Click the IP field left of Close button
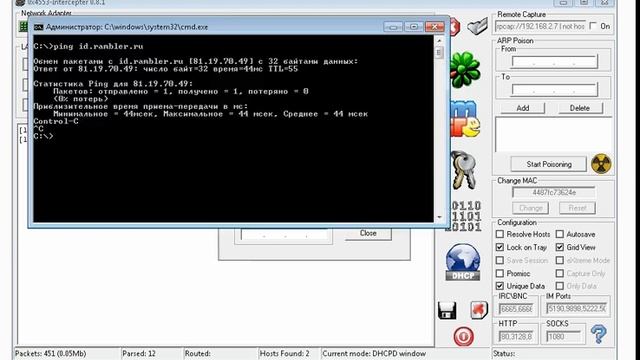The image size is (640, 360). (x=284, y=235)
